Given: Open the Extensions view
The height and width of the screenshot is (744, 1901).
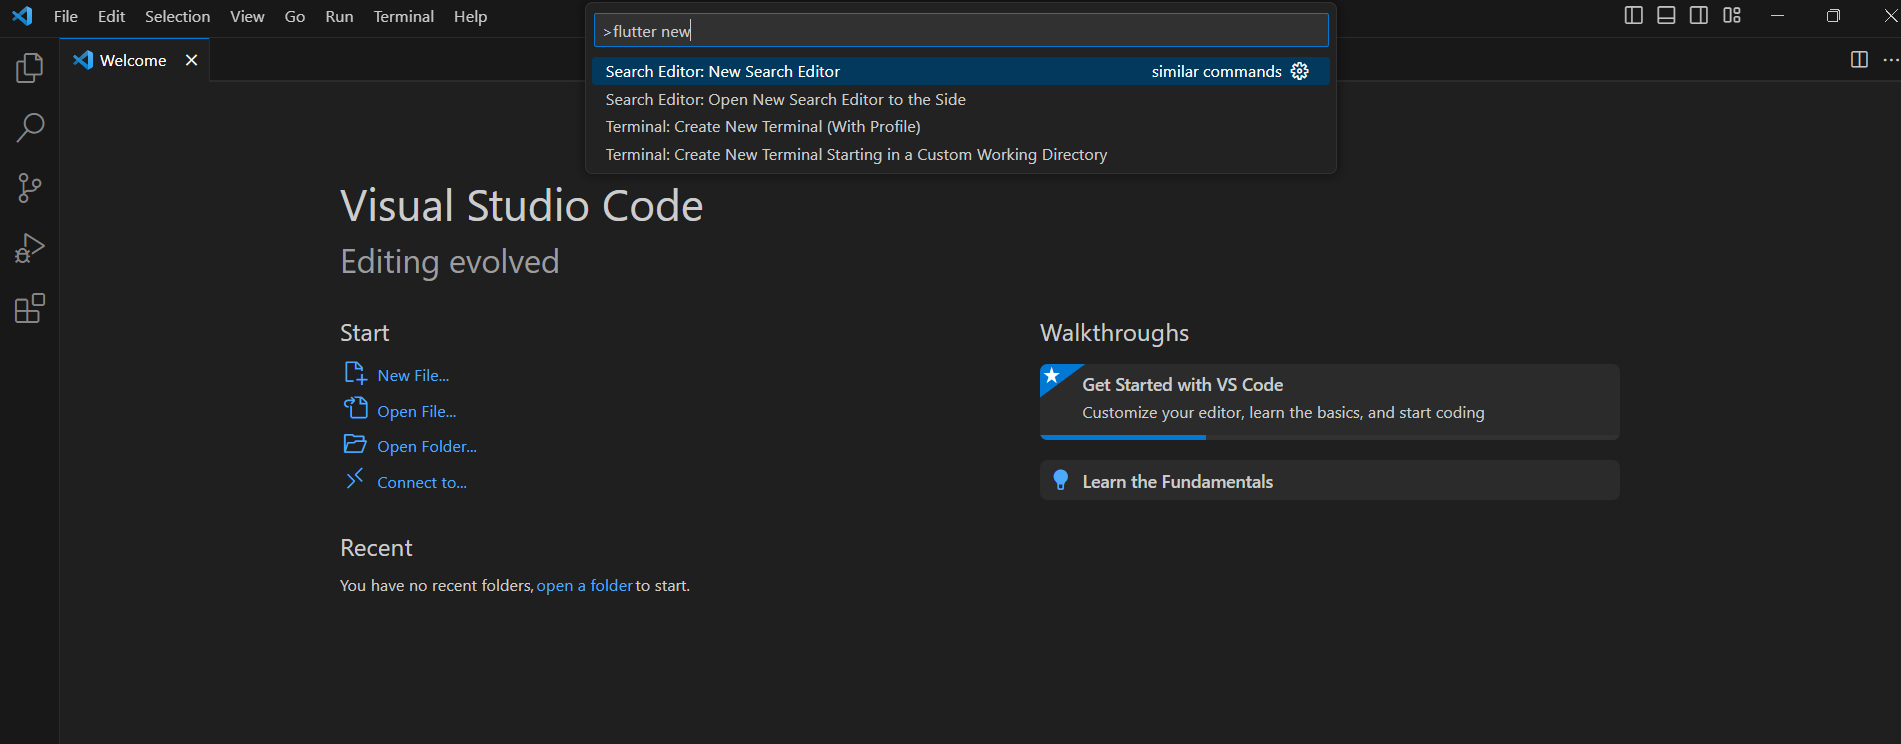Looking at the screenshot, I should click(30, 308).
